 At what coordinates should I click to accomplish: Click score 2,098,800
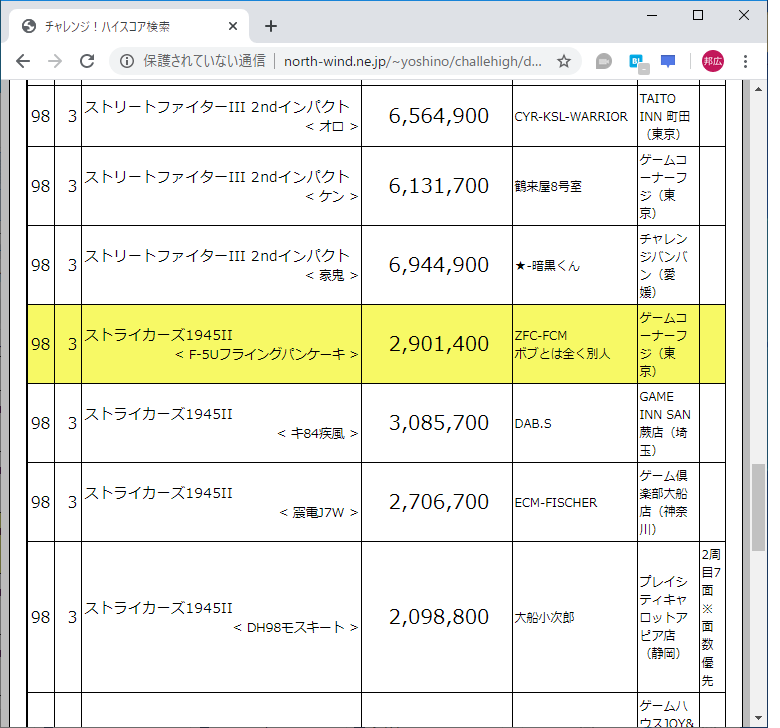pos(438,617)
